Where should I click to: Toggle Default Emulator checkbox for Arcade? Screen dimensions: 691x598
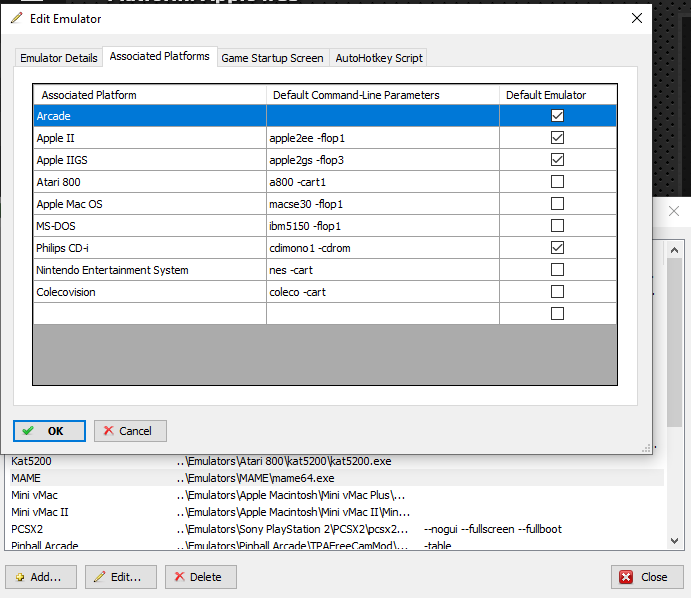click(x=557, y=115)
